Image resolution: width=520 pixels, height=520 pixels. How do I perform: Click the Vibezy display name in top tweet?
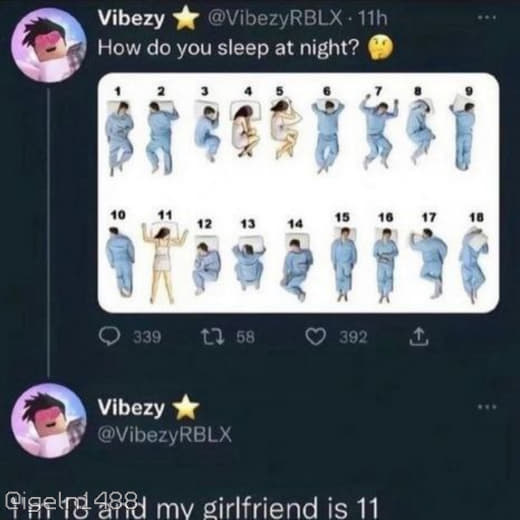point(131,18)
